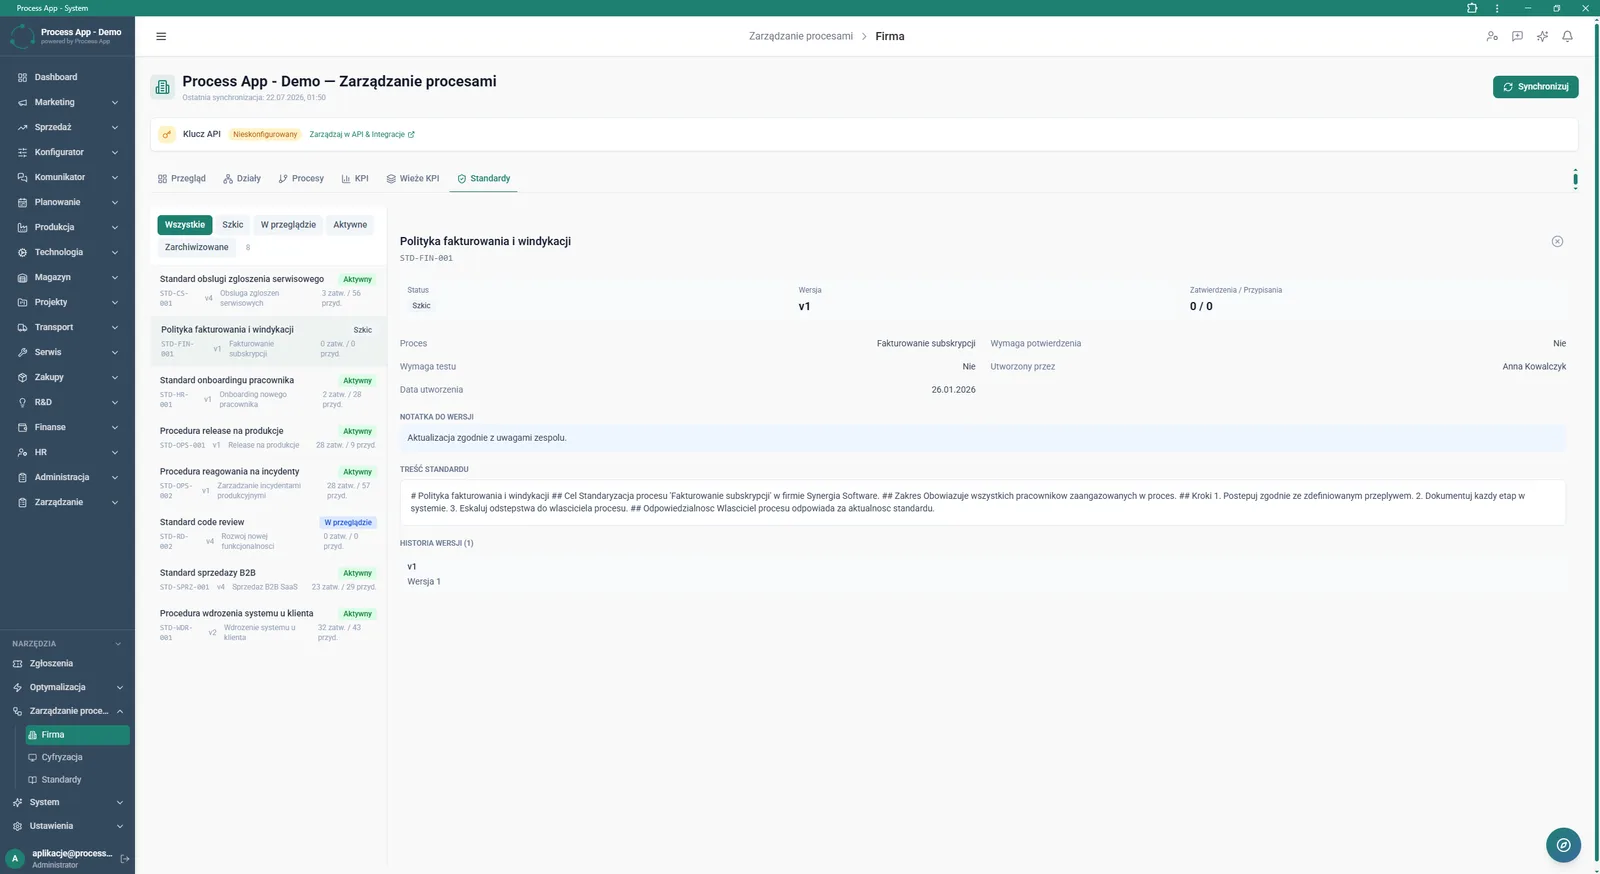
Task: Open Procedura release na produkcje entry
Action: click(268, 438)
